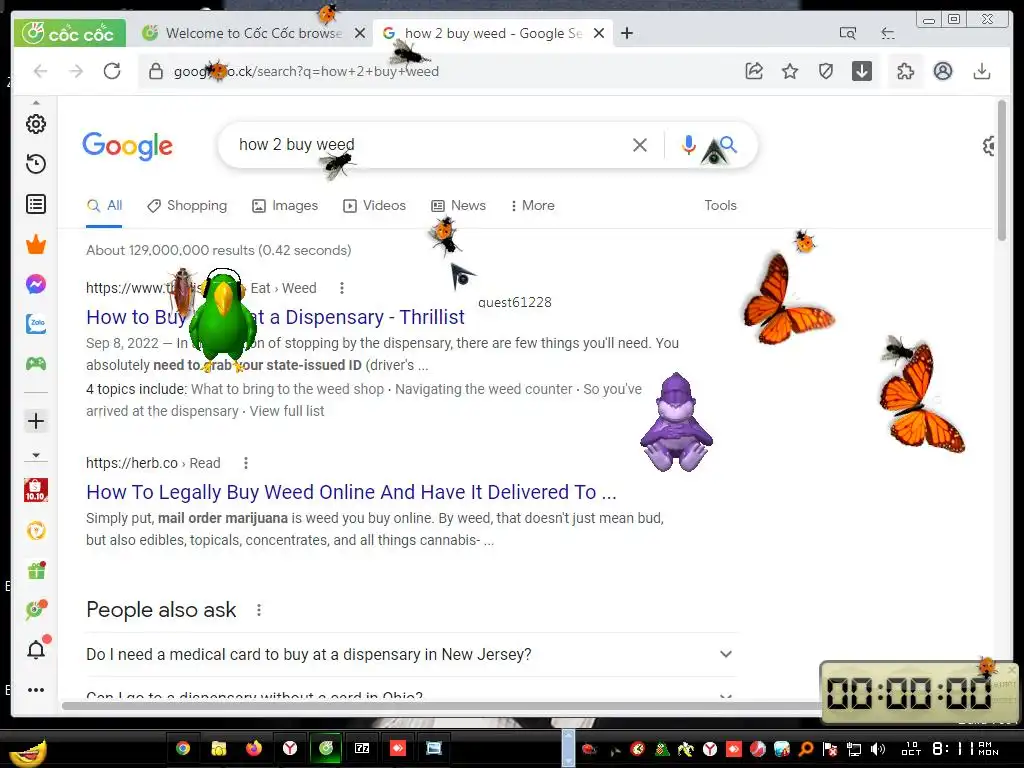Click the tab search icon in title bar
Viewport: 1024px width, 768px height.
[848, 33]
